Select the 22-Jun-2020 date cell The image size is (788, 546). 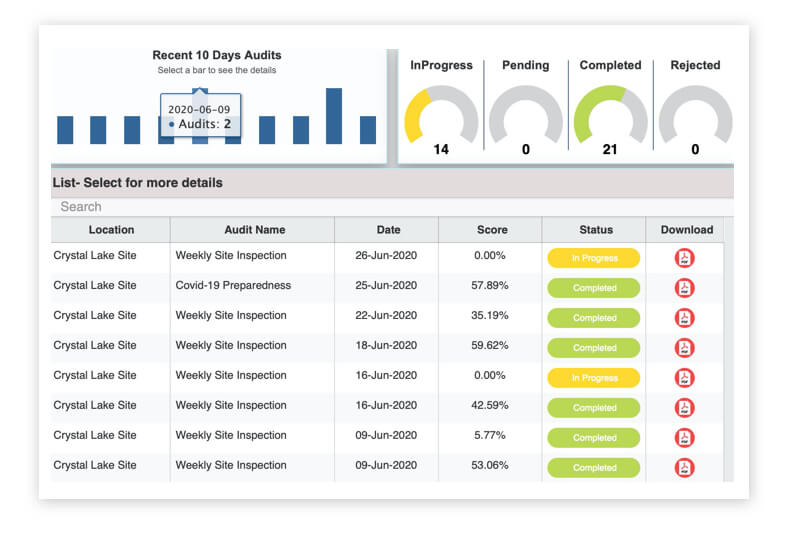coord(386,315)
